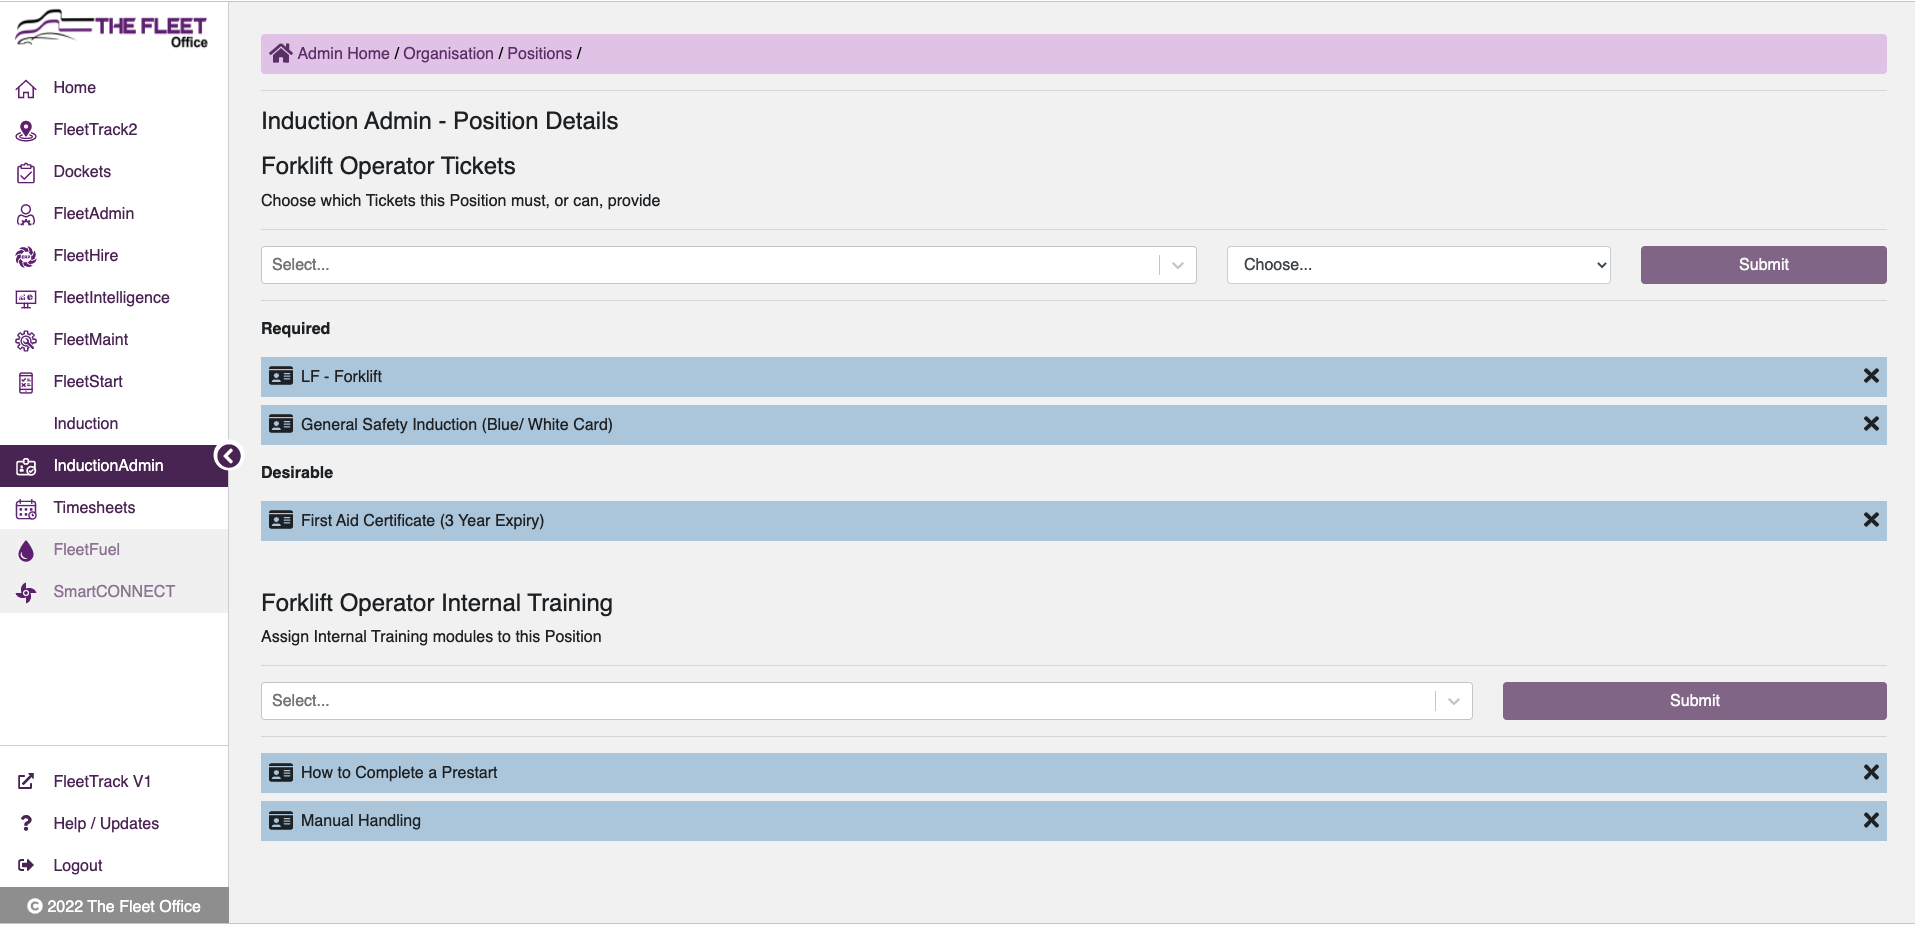This screenshot has height=925, width=1915.
Task: Click the SmartCONNECT icon
Action: point(27,593)
